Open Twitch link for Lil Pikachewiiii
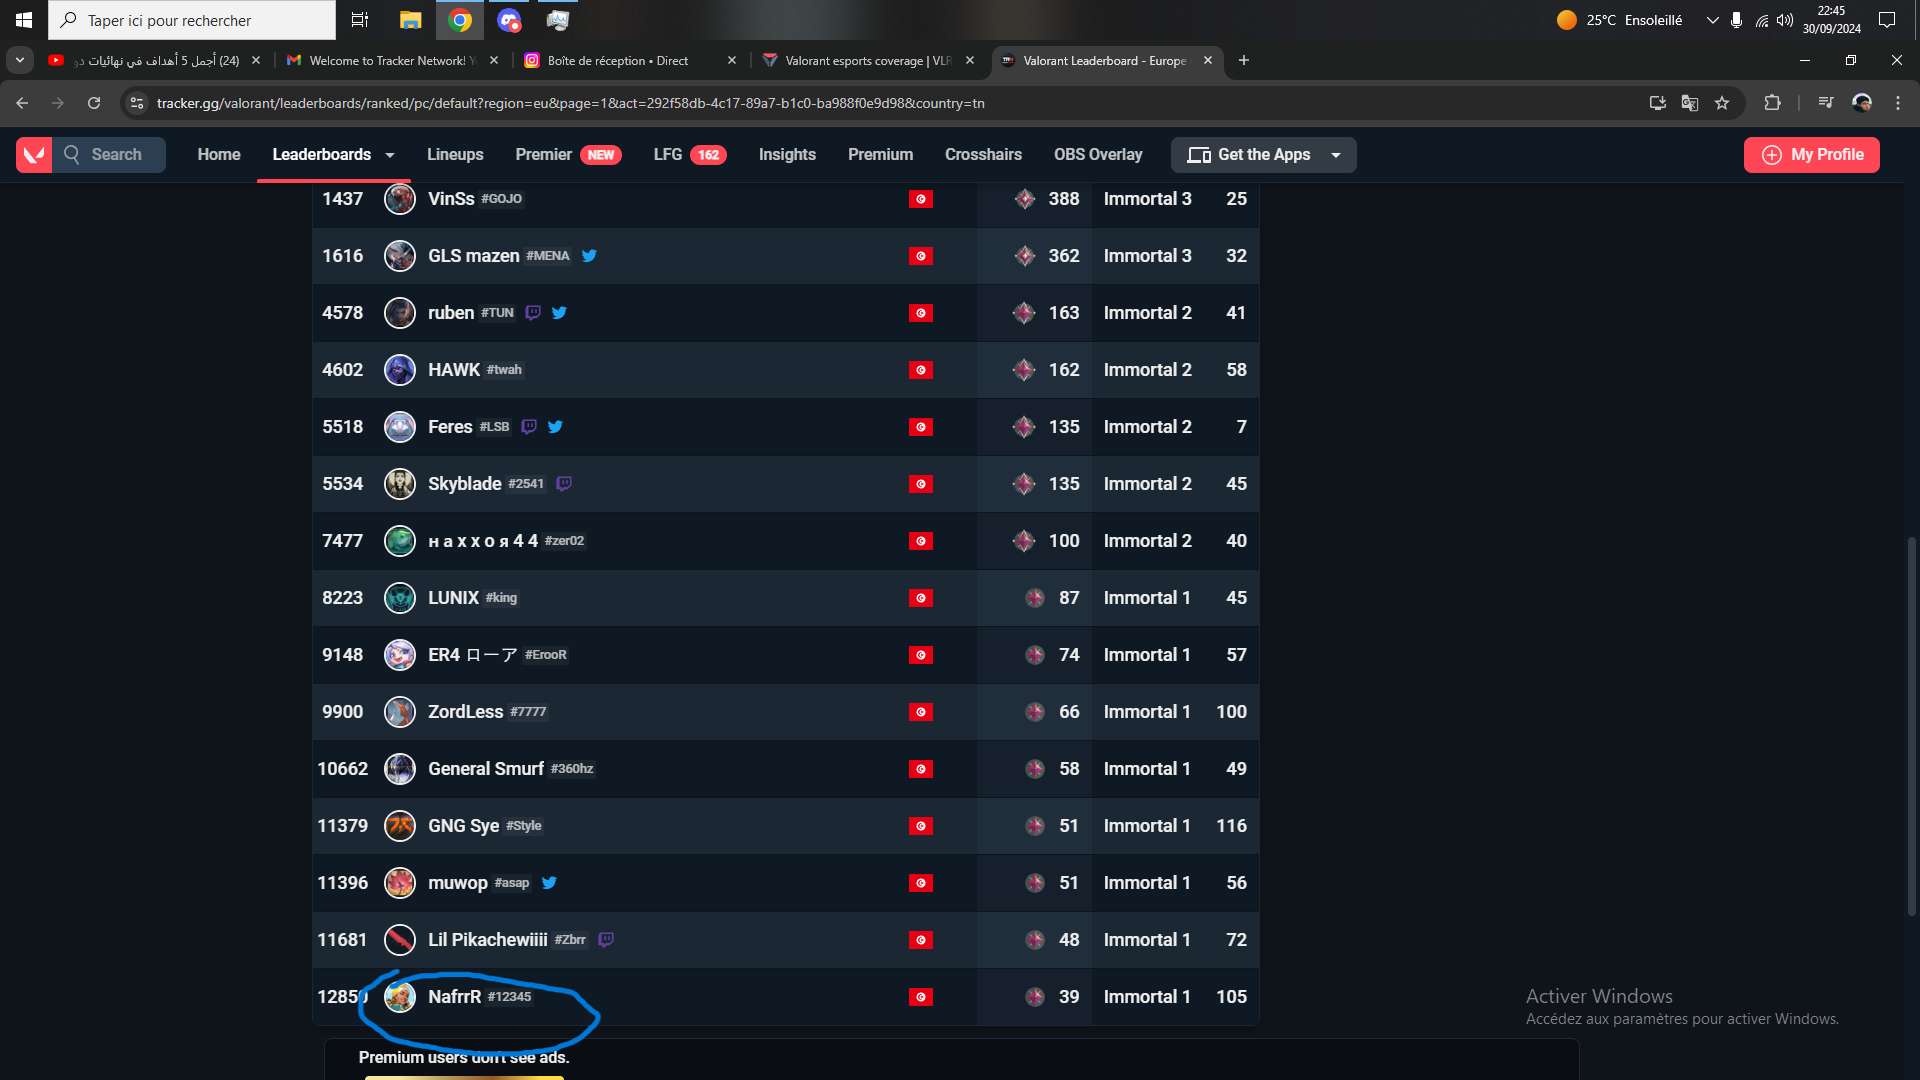The height and width of the screenshot is (1080, 1920). pyautogui.click(x=606, y=940)
